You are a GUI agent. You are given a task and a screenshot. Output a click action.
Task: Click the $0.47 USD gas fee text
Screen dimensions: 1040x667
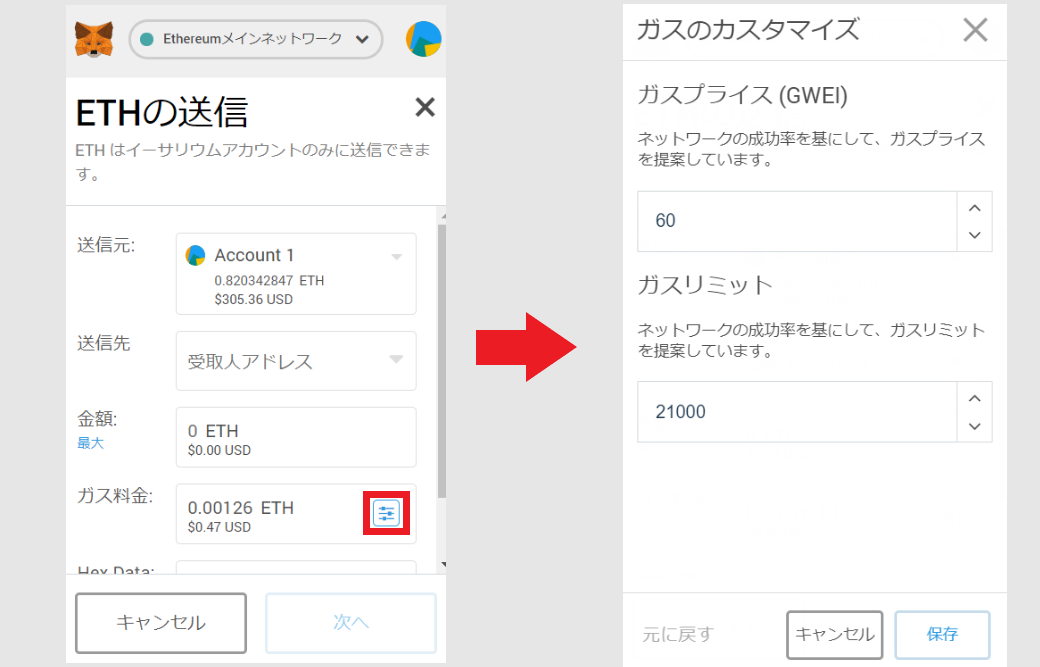(219, 527)
